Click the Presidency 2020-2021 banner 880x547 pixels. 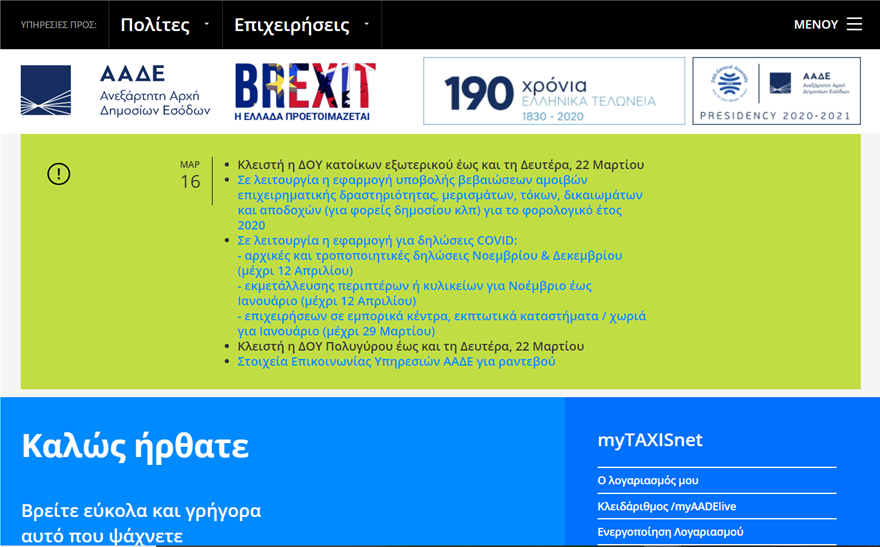[x=776, y=91]
